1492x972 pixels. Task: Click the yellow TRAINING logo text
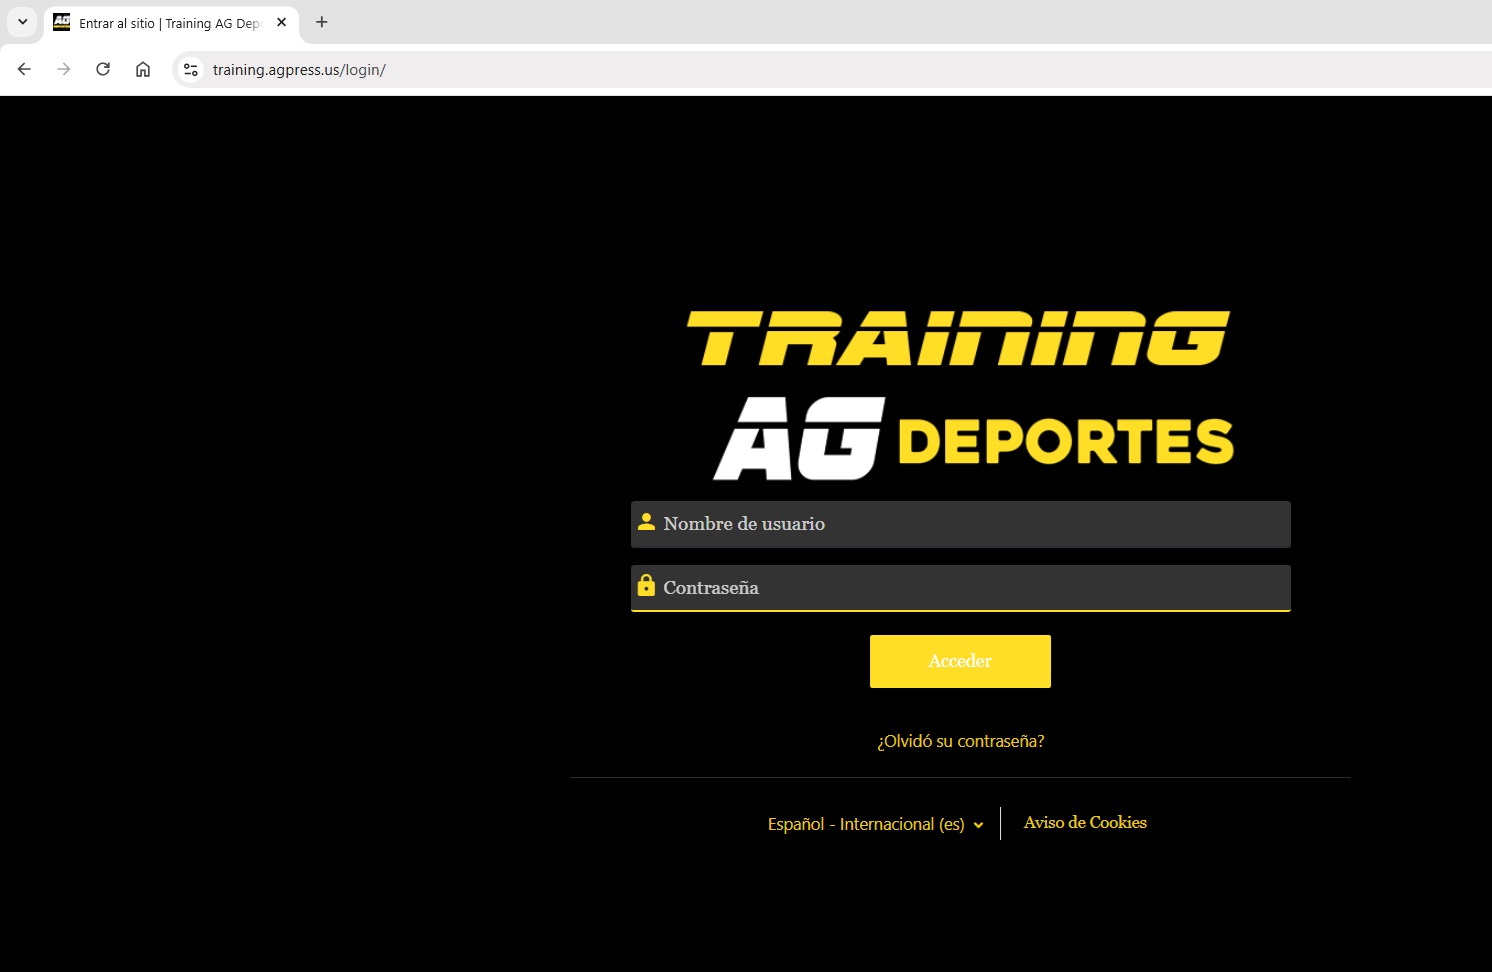[957, 338]
